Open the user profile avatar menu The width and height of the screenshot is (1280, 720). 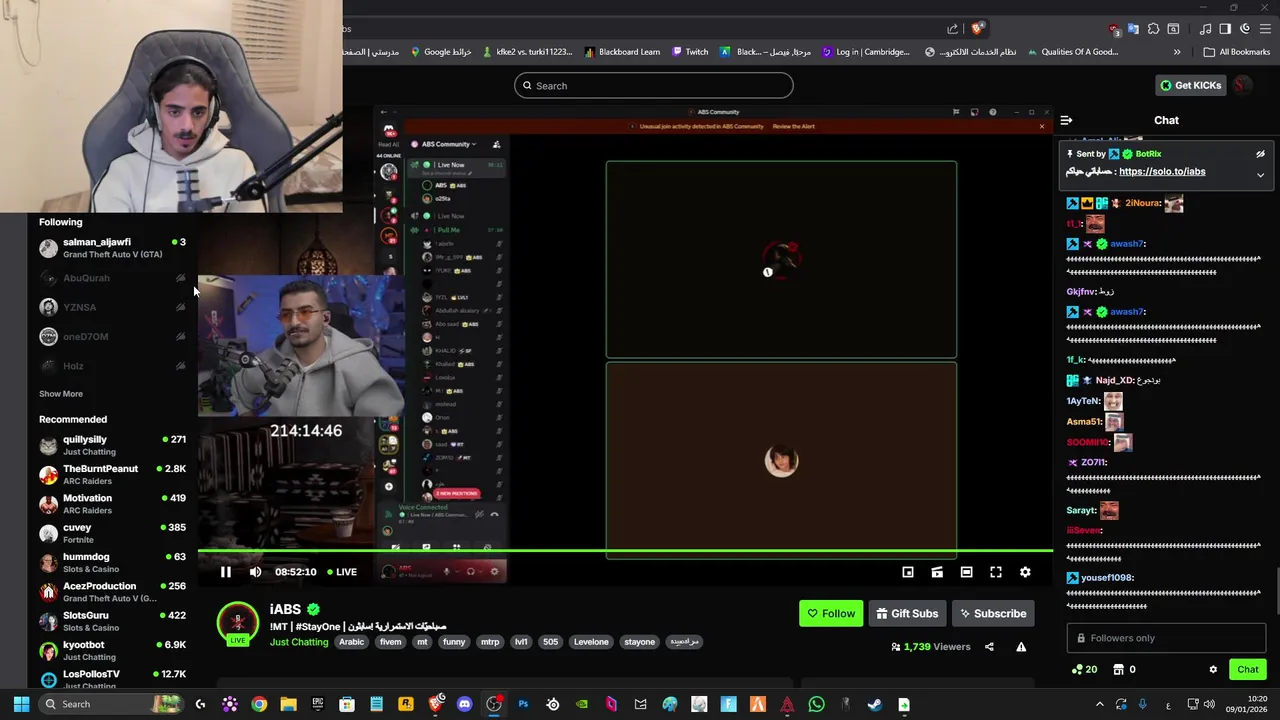(x=1243, y=85)
